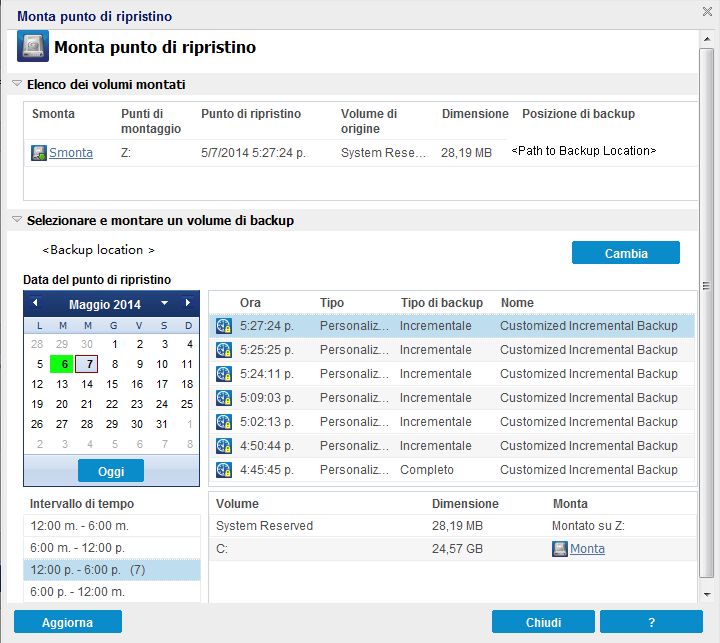Click the Monta link for C:

click(x=587, y=549)
